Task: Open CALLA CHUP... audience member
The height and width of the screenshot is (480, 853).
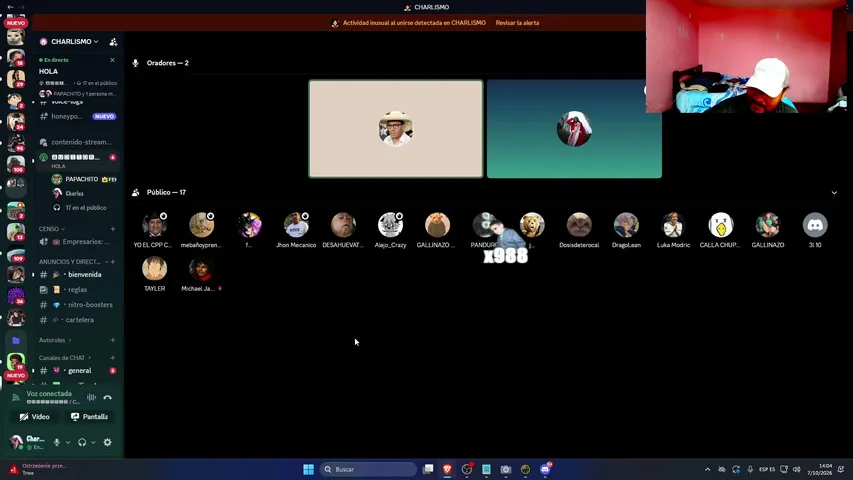Action: click(x=720, y=230)
